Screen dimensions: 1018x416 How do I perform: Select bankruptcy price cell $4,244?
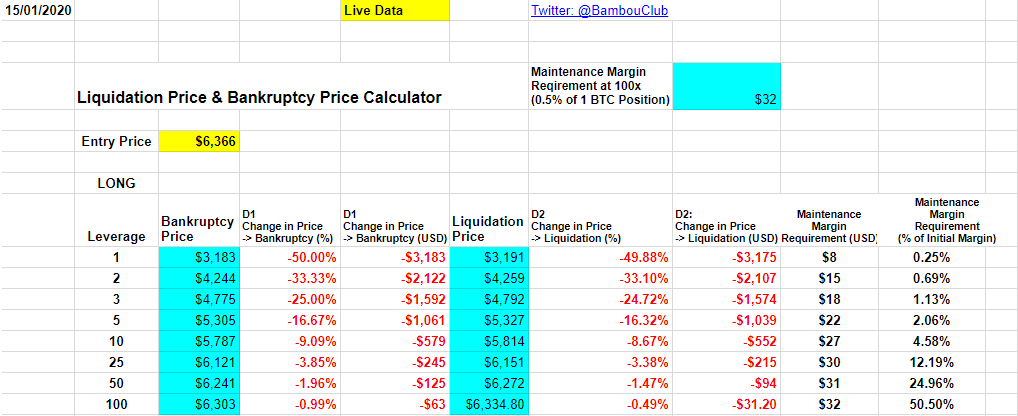point(199,278)
